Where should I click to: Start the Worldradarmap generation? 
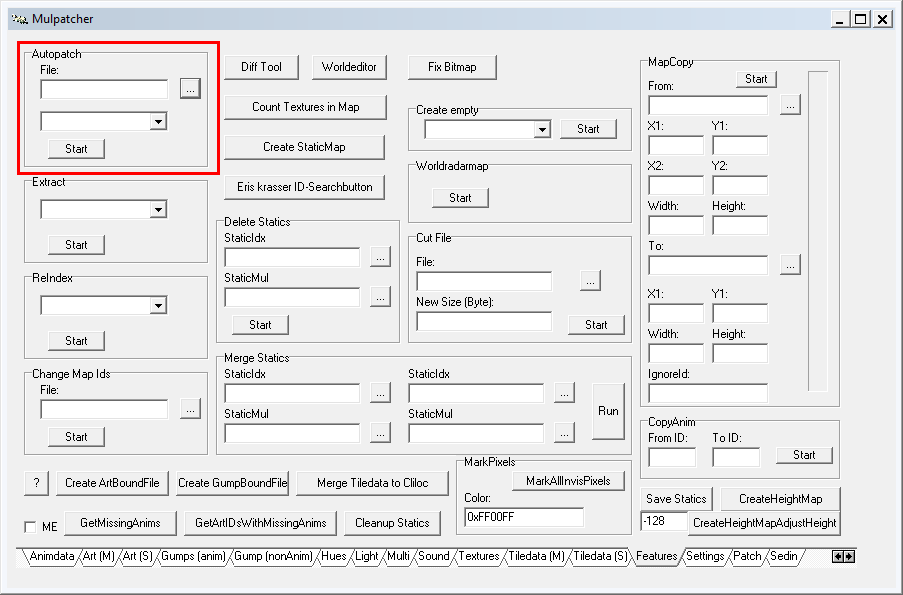[460, 198]
